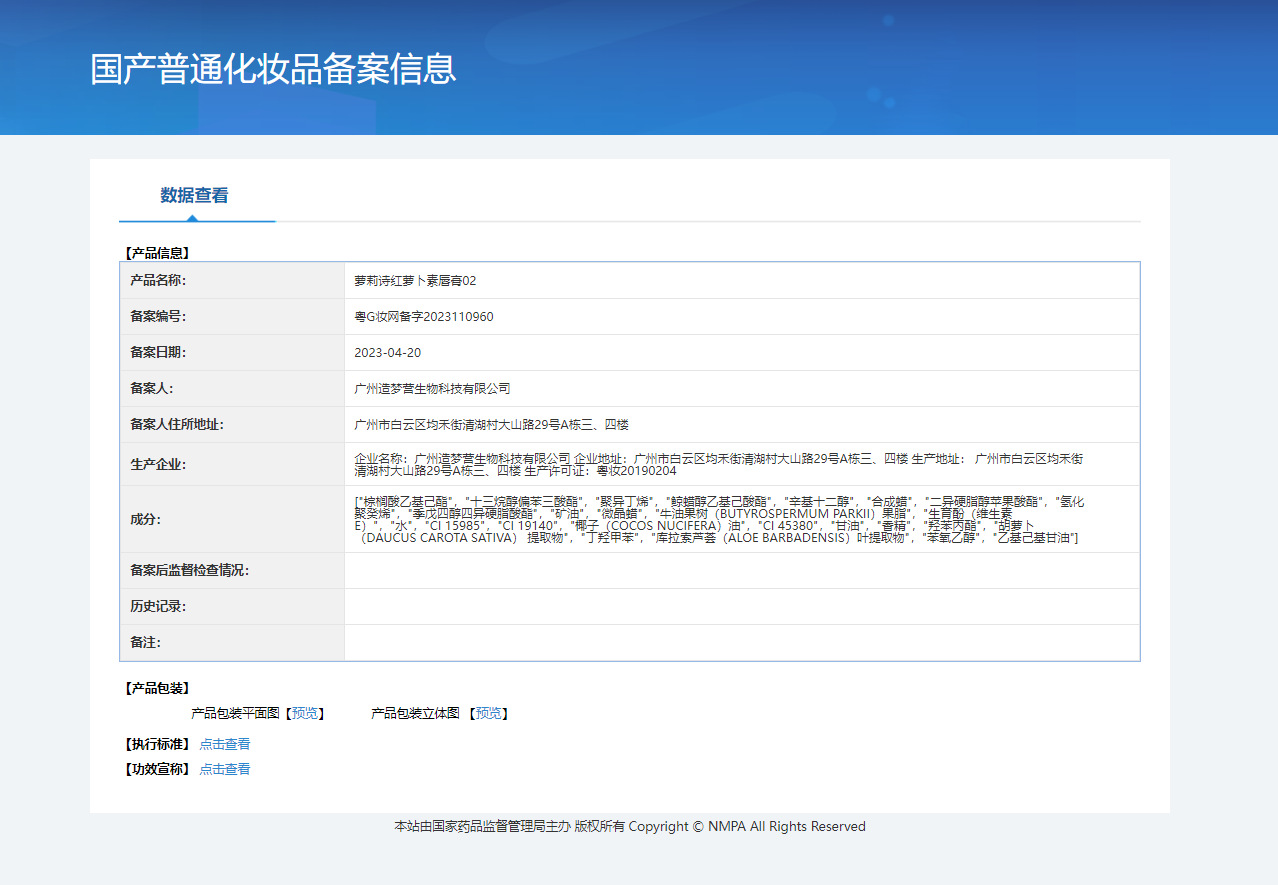Viewport: 1278px width, 885px height.
Task: Click the 成分 ingredients list text
Action: point(719,519)
